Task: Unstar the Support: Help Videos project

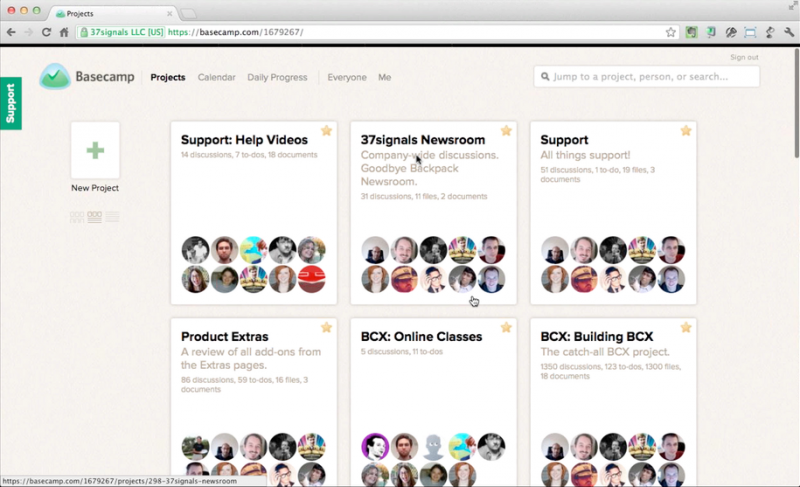Action: point(326,131)
